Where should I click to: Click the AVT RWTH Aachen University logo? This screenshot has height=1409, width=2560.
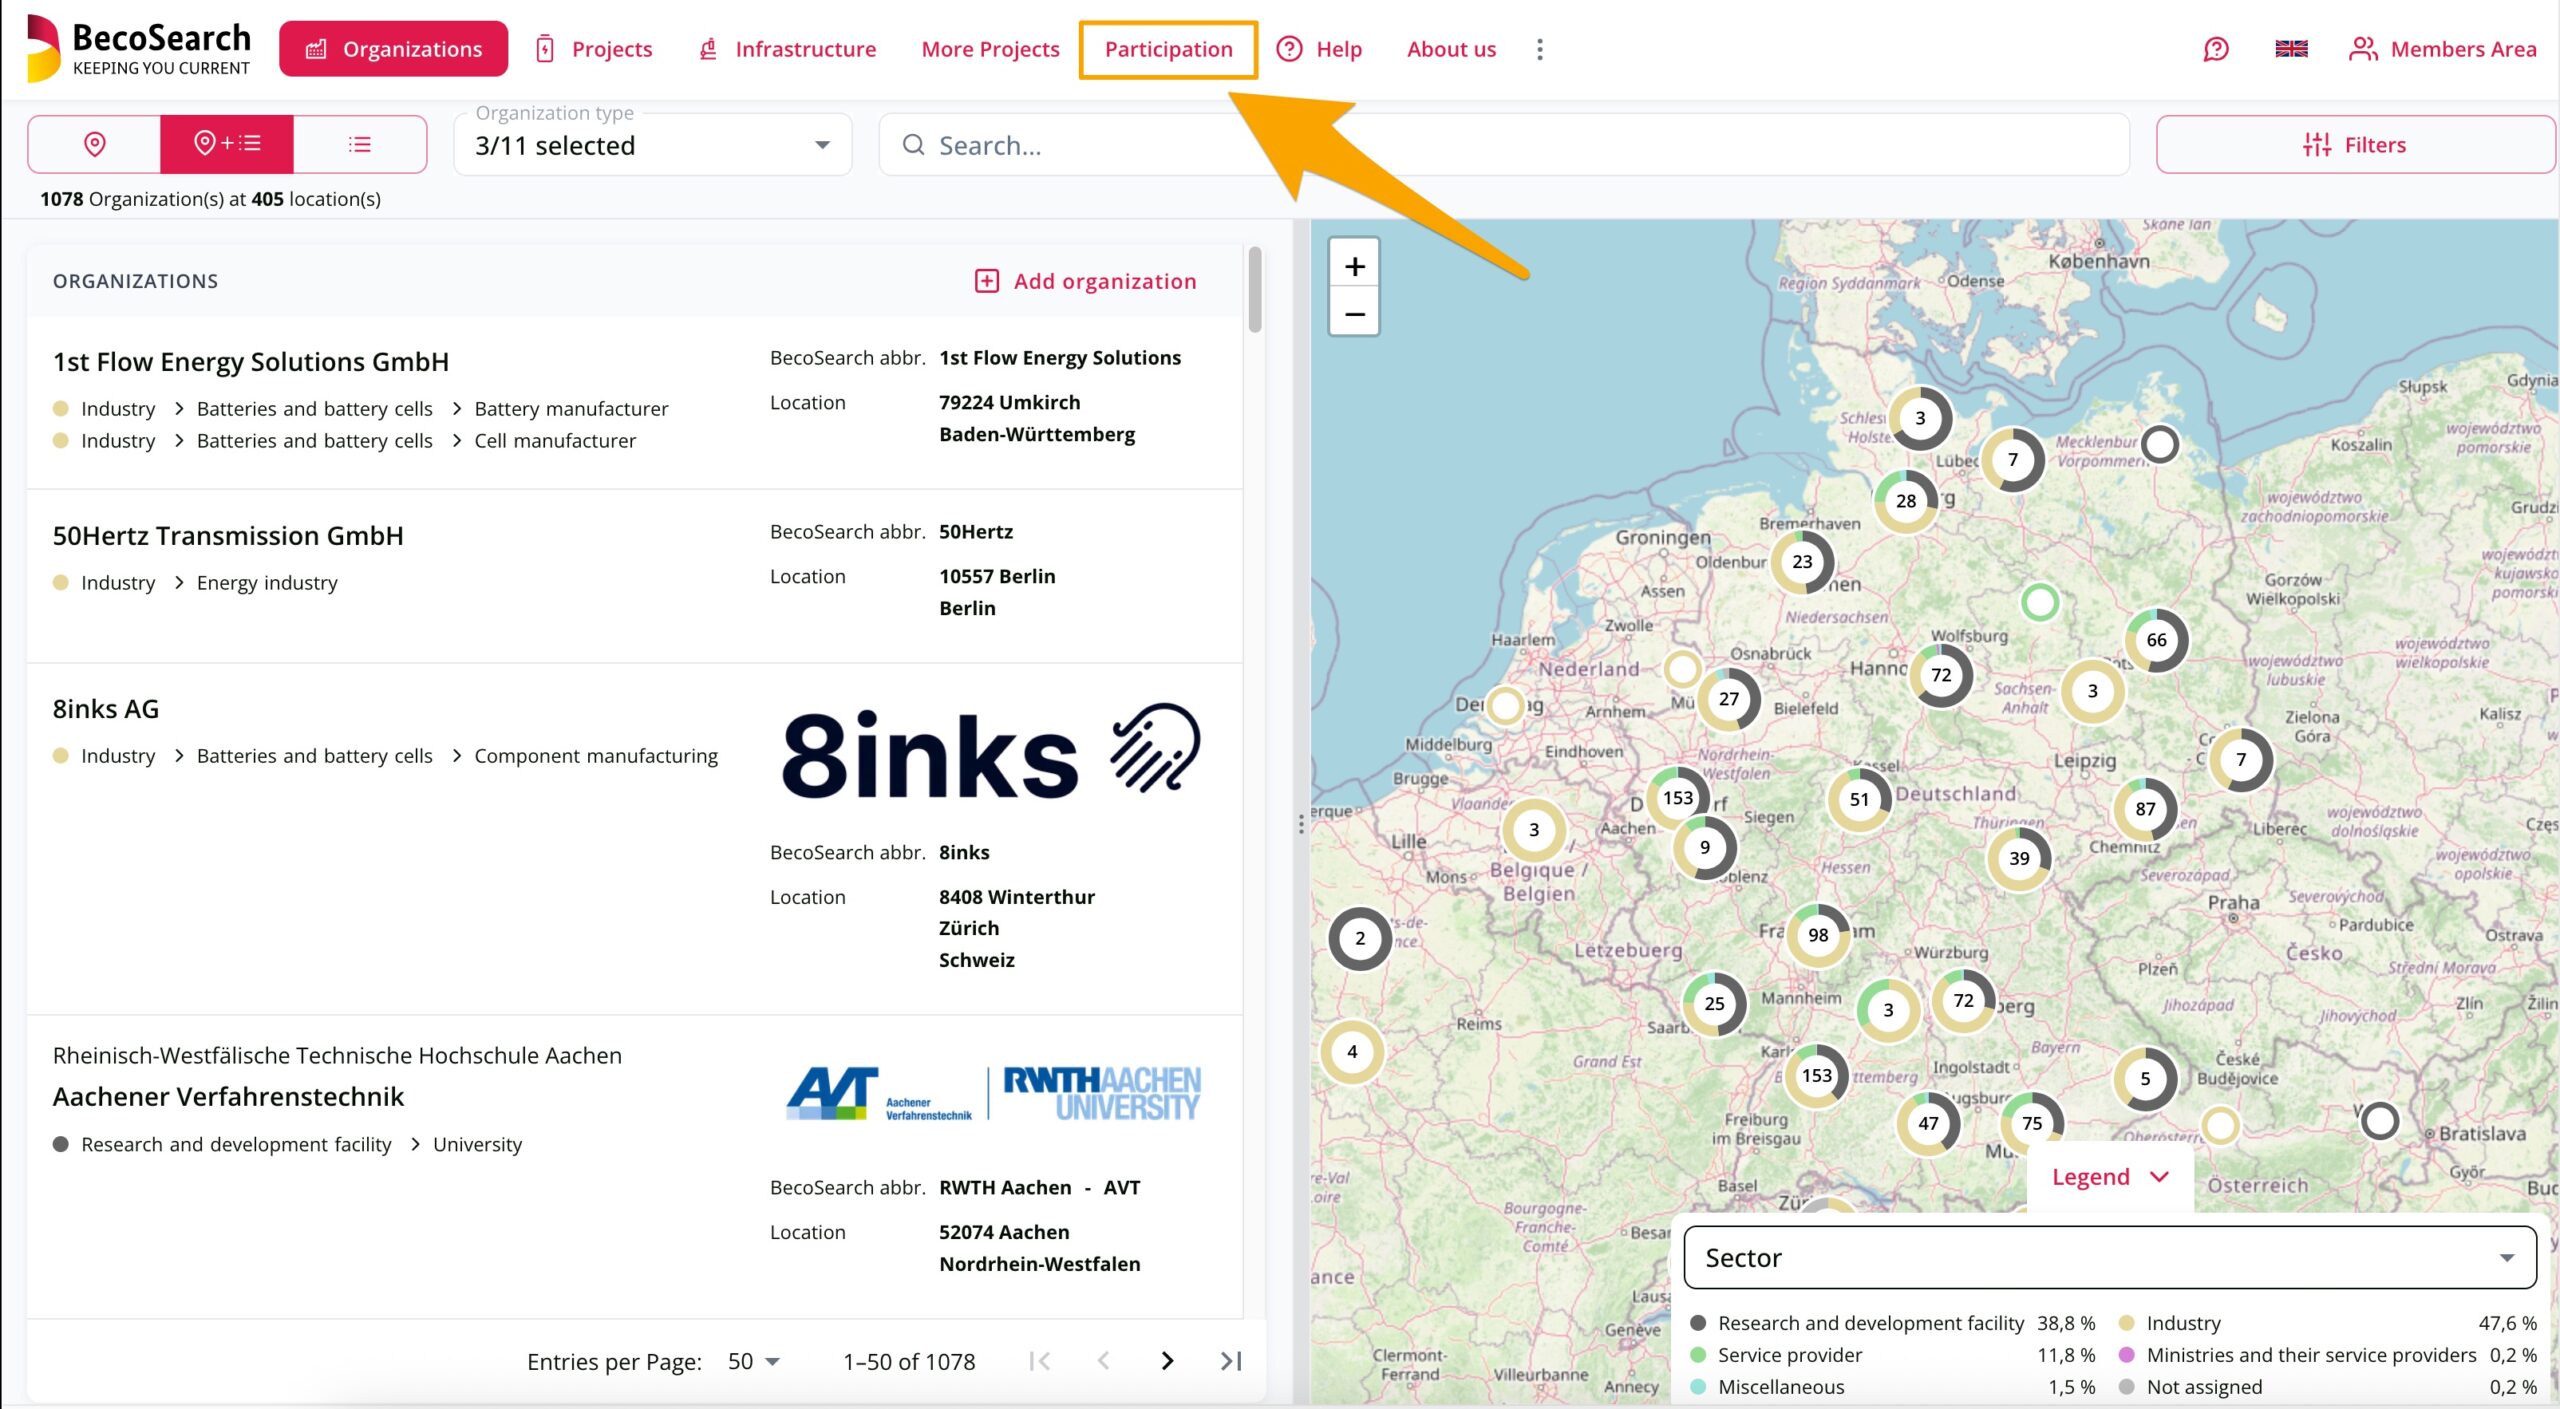[992, 1093]
